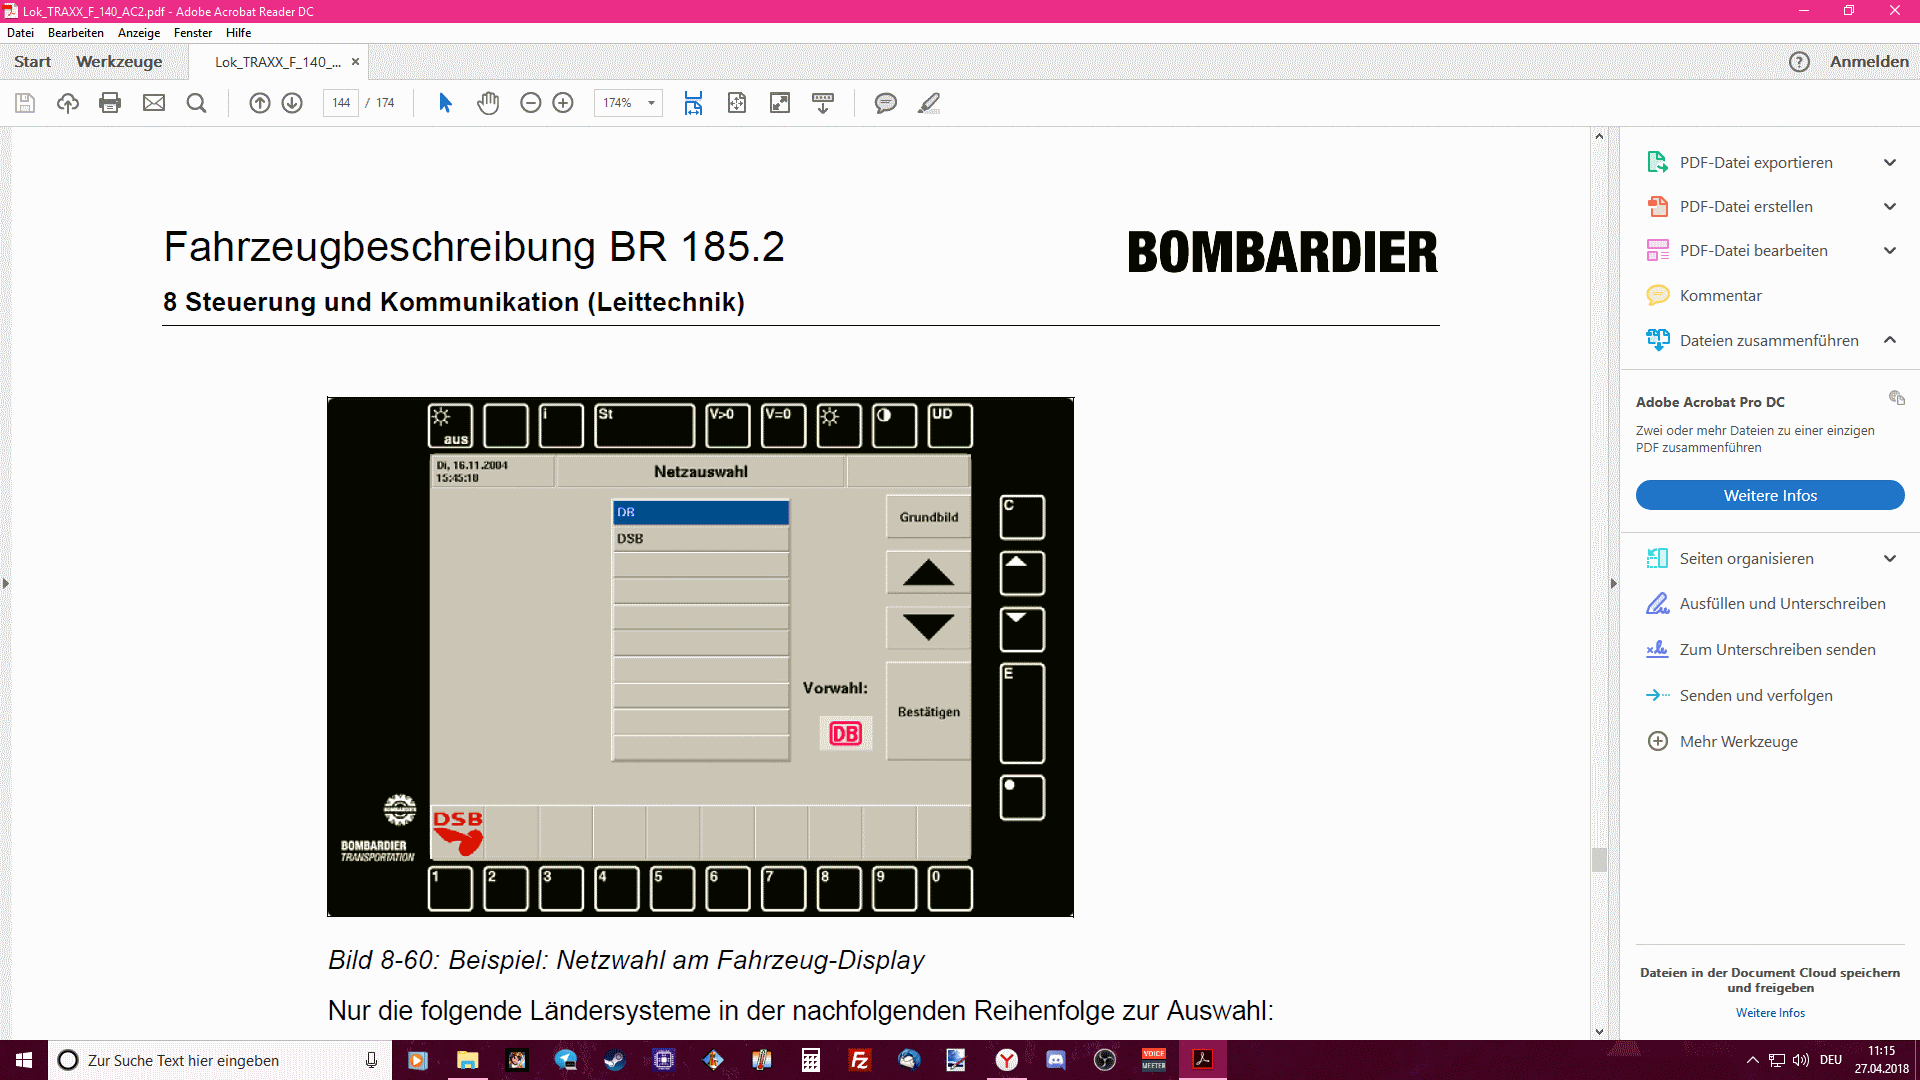Click the vertical scrollbar thumb
1920x1080 pixels.
[1599, 859]
